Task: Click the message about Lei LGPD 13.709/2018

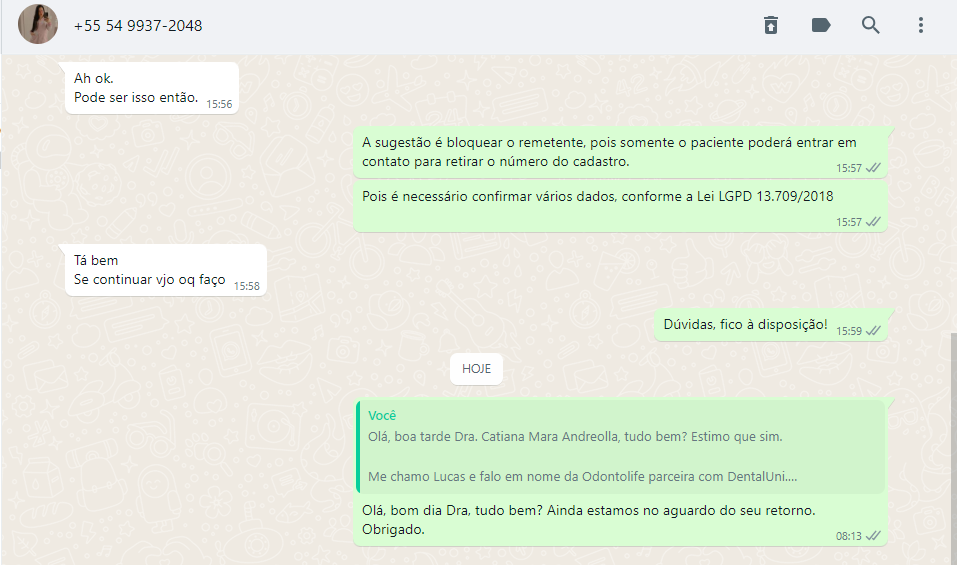Action: (x=620, y=207)
